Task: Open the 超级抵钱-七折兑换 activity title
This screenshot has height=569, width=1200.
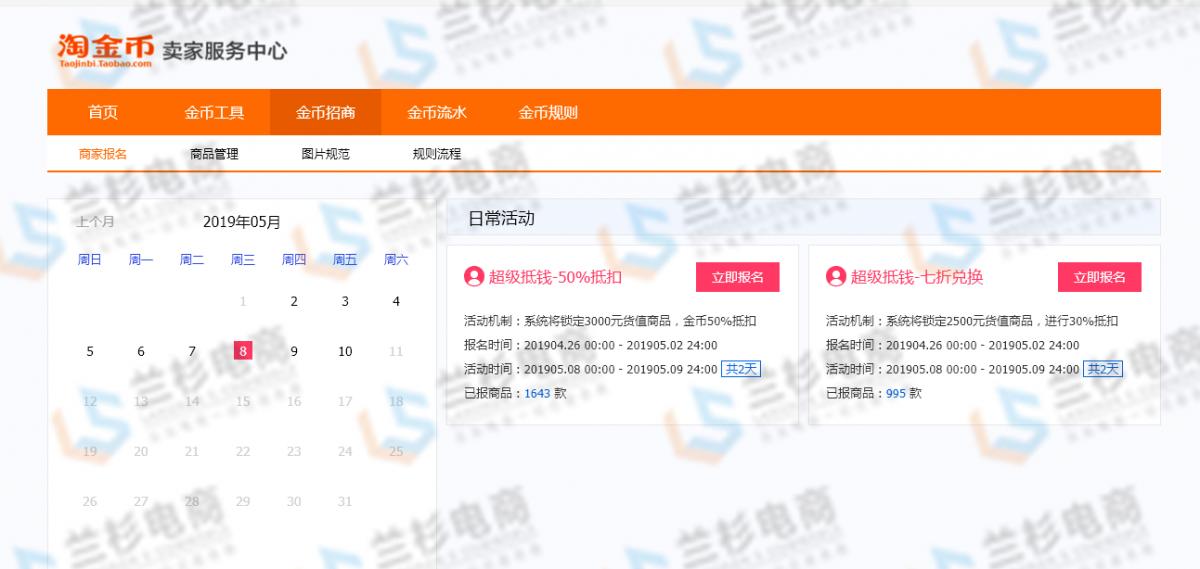Action: point(917,277)
